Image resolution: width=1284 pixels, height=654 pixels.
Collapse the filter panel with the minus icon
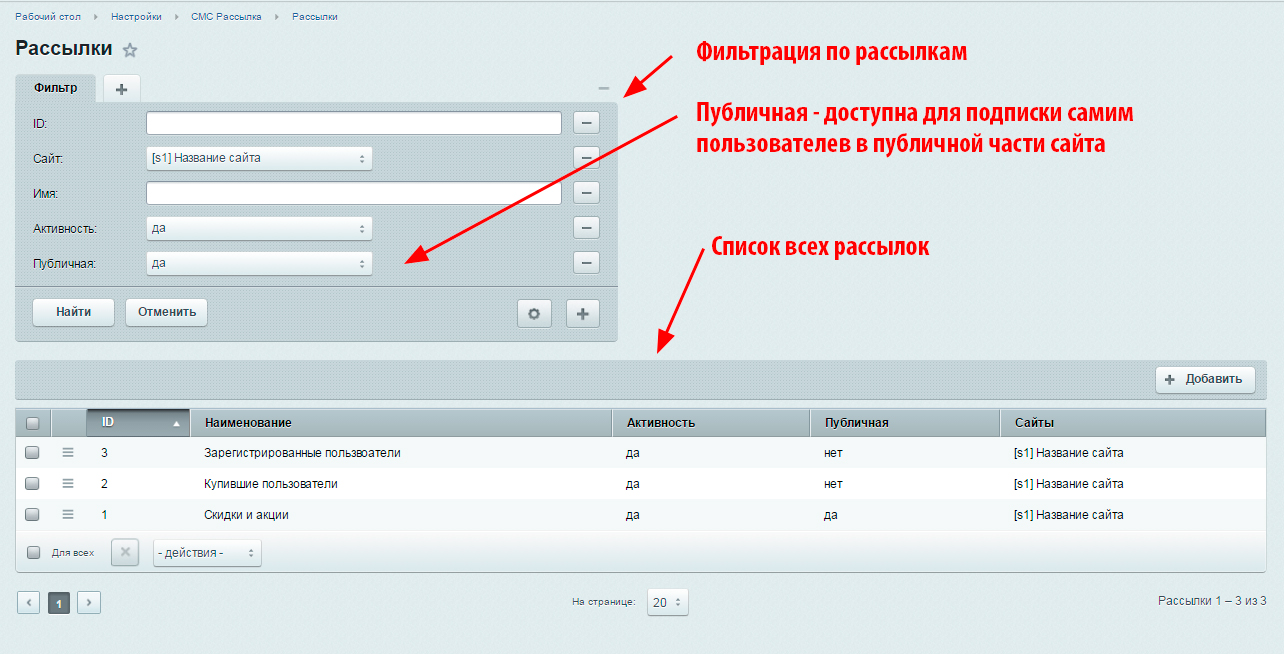click(x=603, y=88)
